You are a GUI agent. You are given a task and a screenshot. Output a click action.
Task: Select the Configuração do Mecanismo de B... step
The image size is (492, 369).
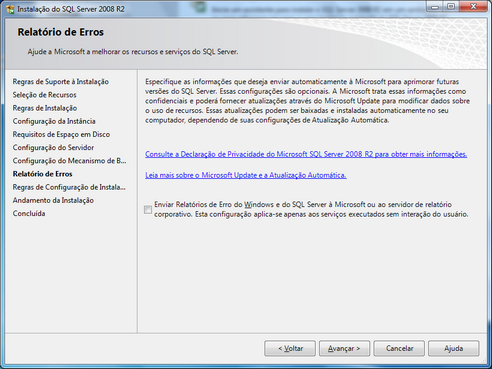click(x=69, y=161)
